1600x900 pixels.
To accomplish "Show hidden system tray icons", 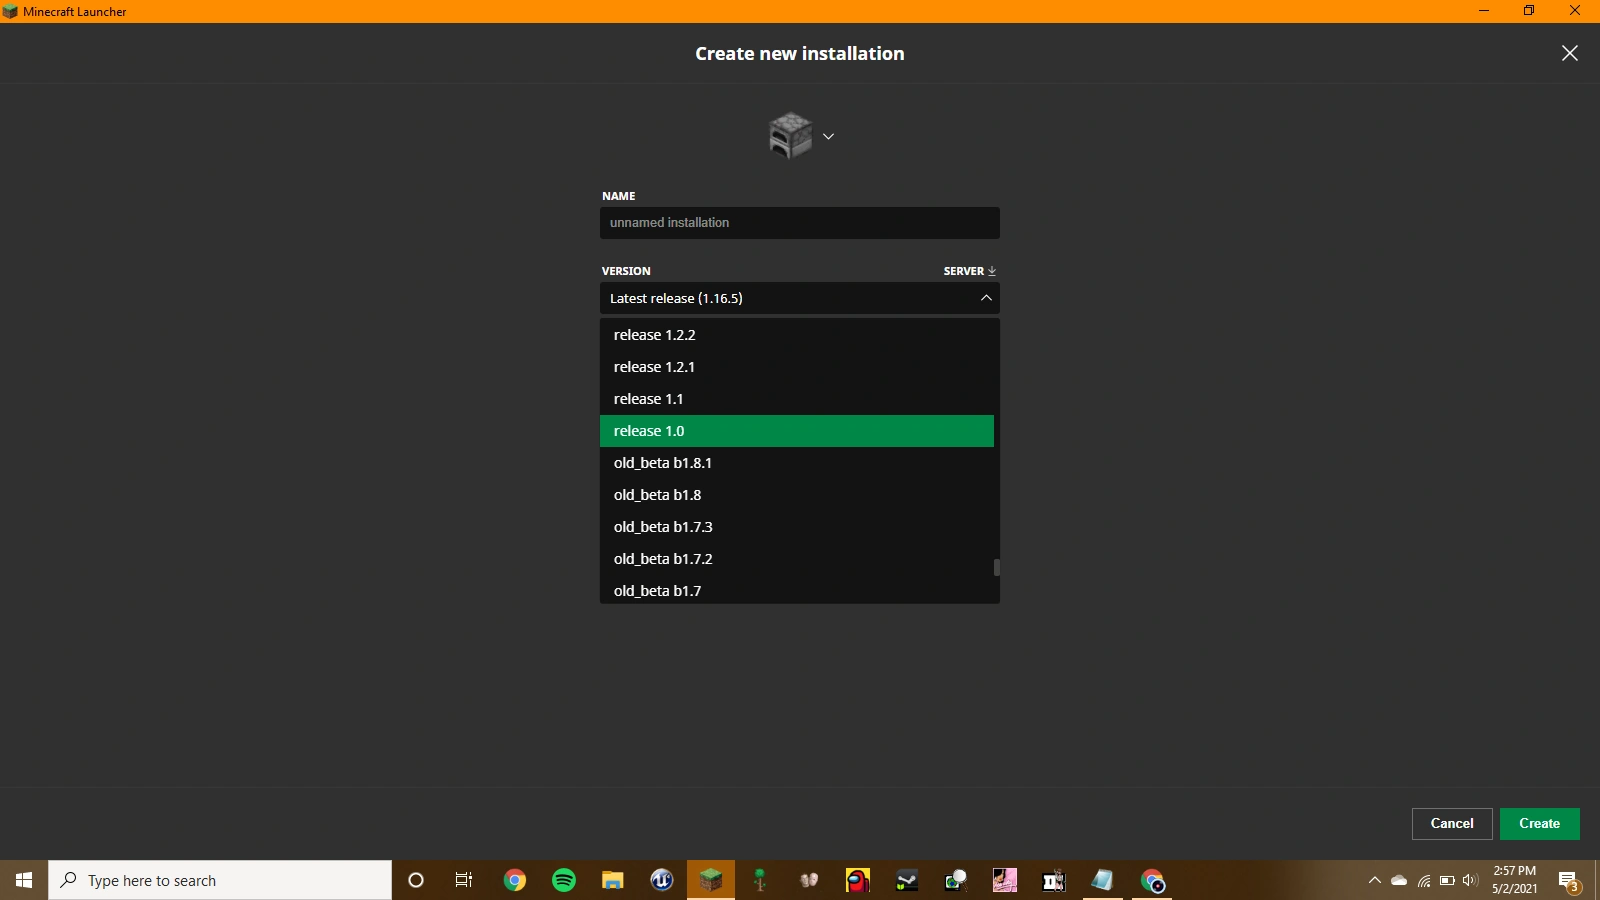I will 1375,880.
